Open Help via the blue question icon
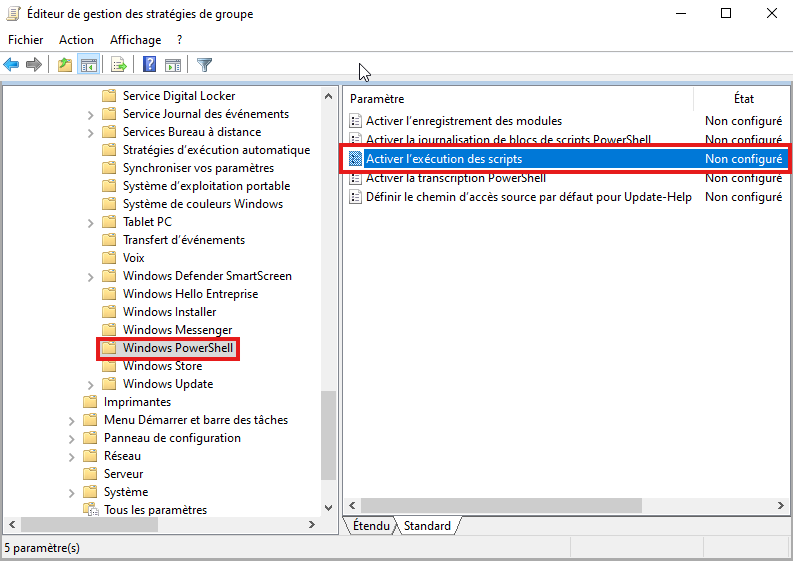 (149, 64)
